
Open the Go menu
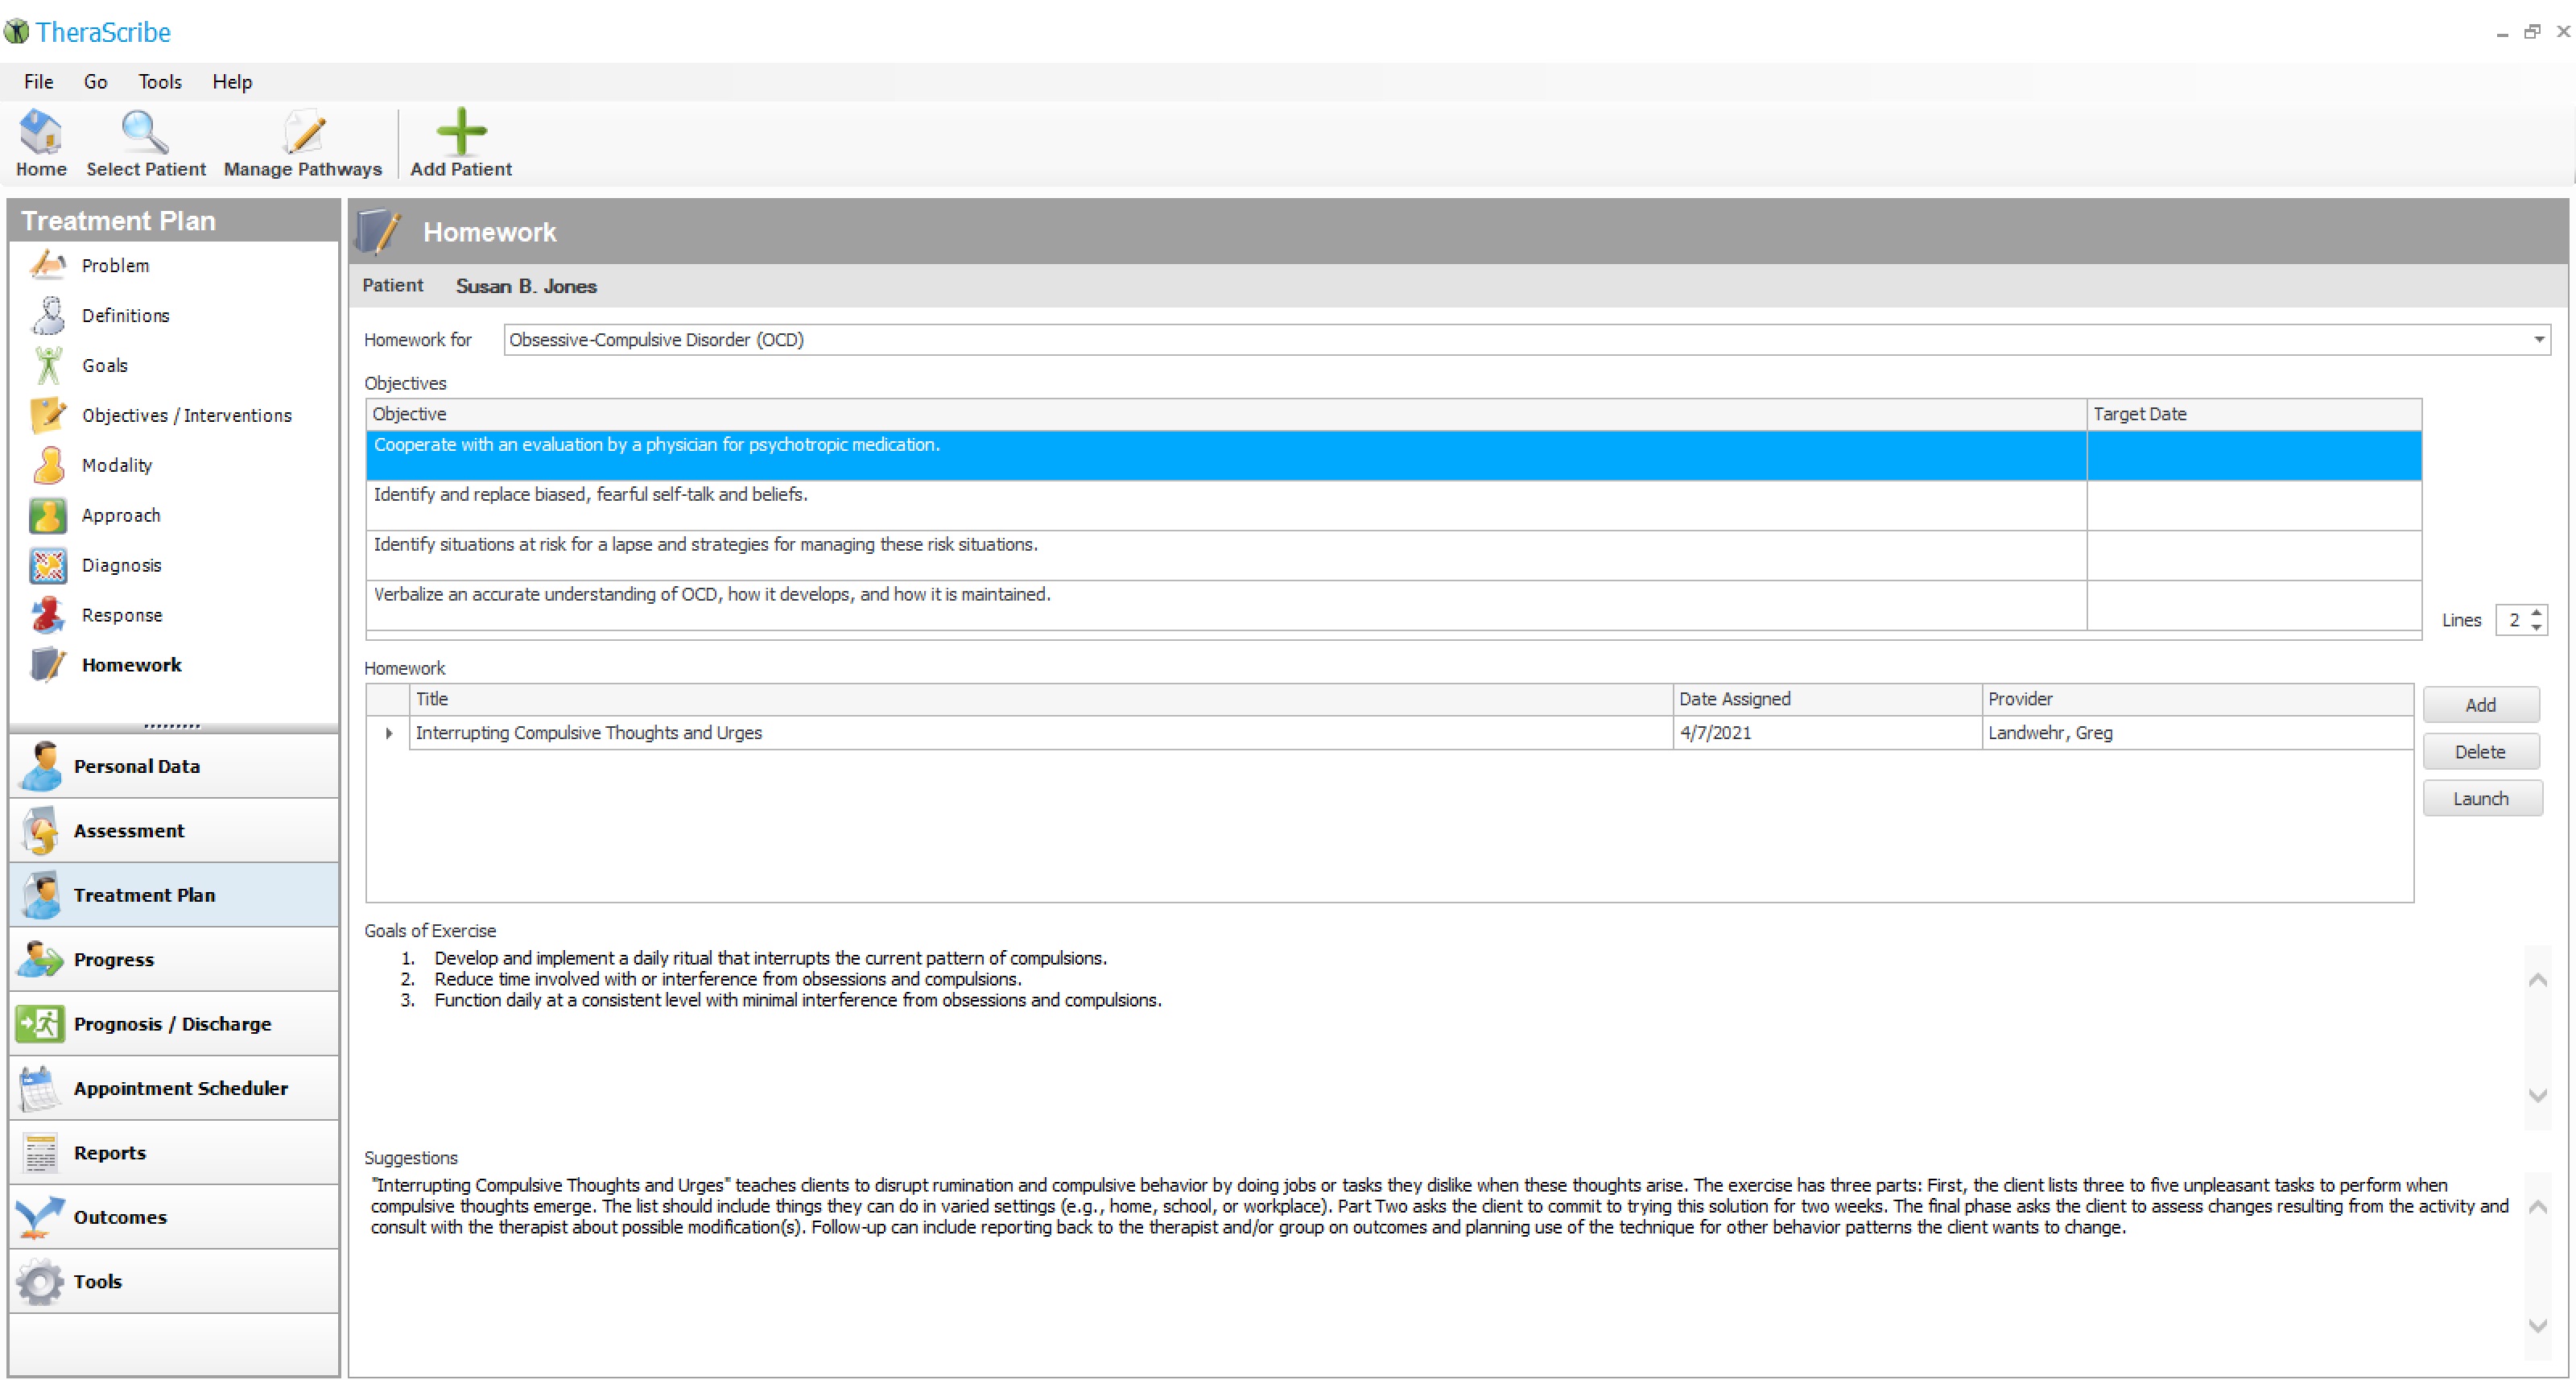click(x=95, y=82)
